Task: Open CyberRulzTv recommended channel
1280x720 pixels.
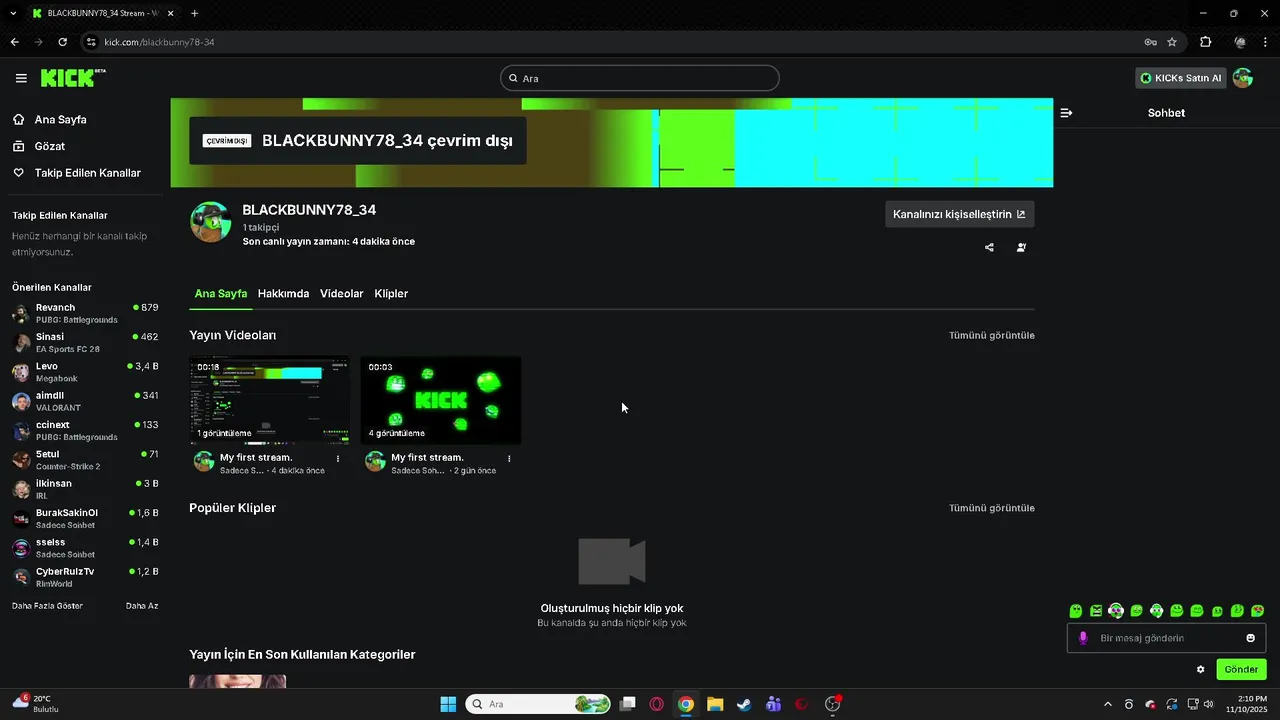Action: (85, 577)
